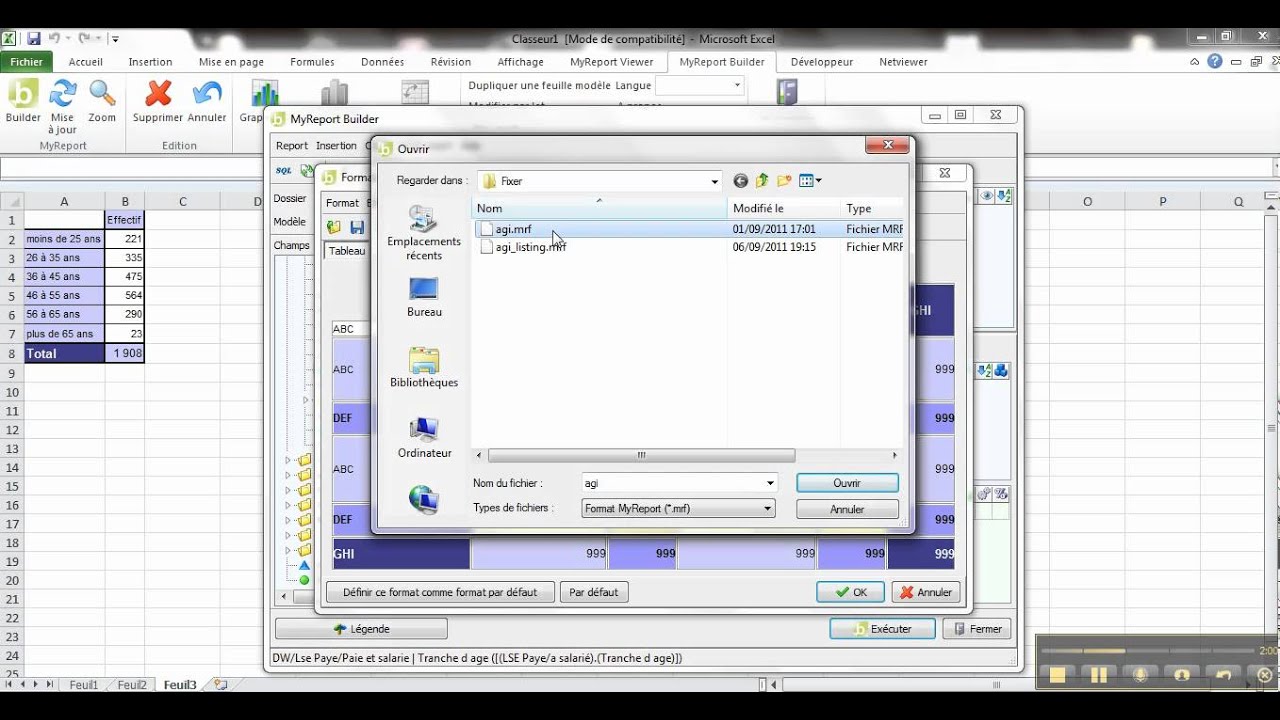
Task: Open the MyReport Viewer ribbon tab
Action: click(611, 62)
